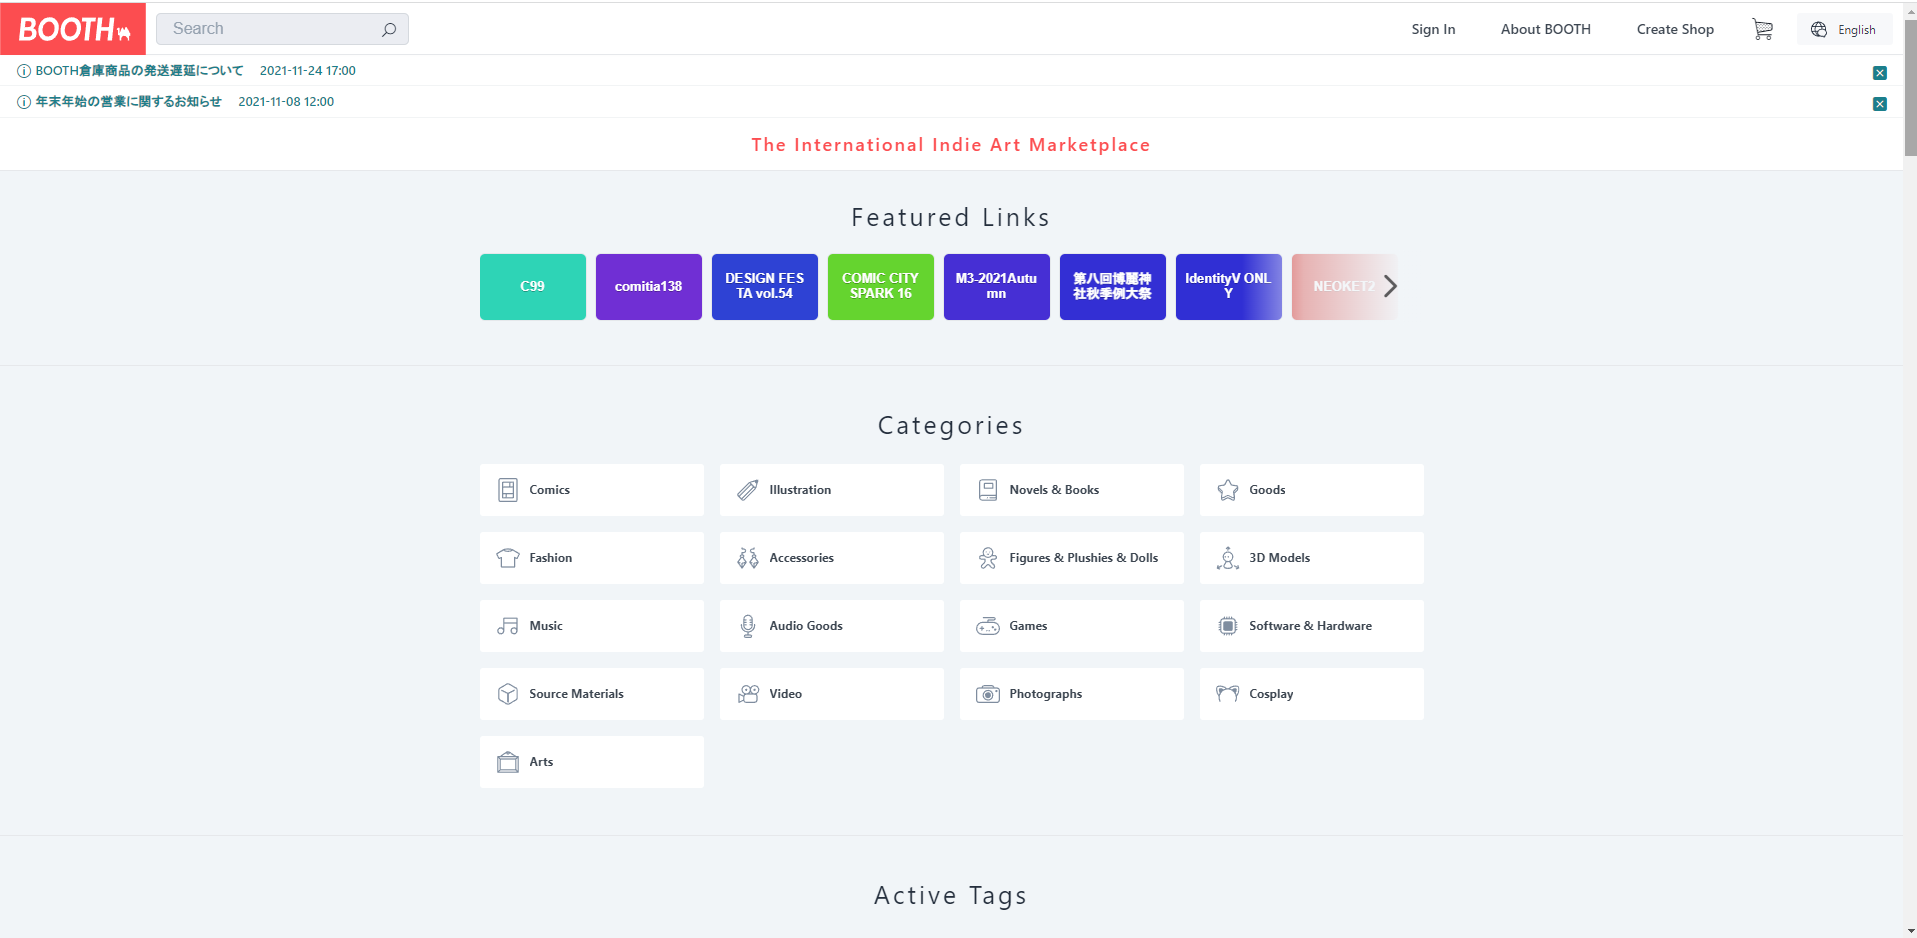Open the About BOOTH page

[1545, 30]
